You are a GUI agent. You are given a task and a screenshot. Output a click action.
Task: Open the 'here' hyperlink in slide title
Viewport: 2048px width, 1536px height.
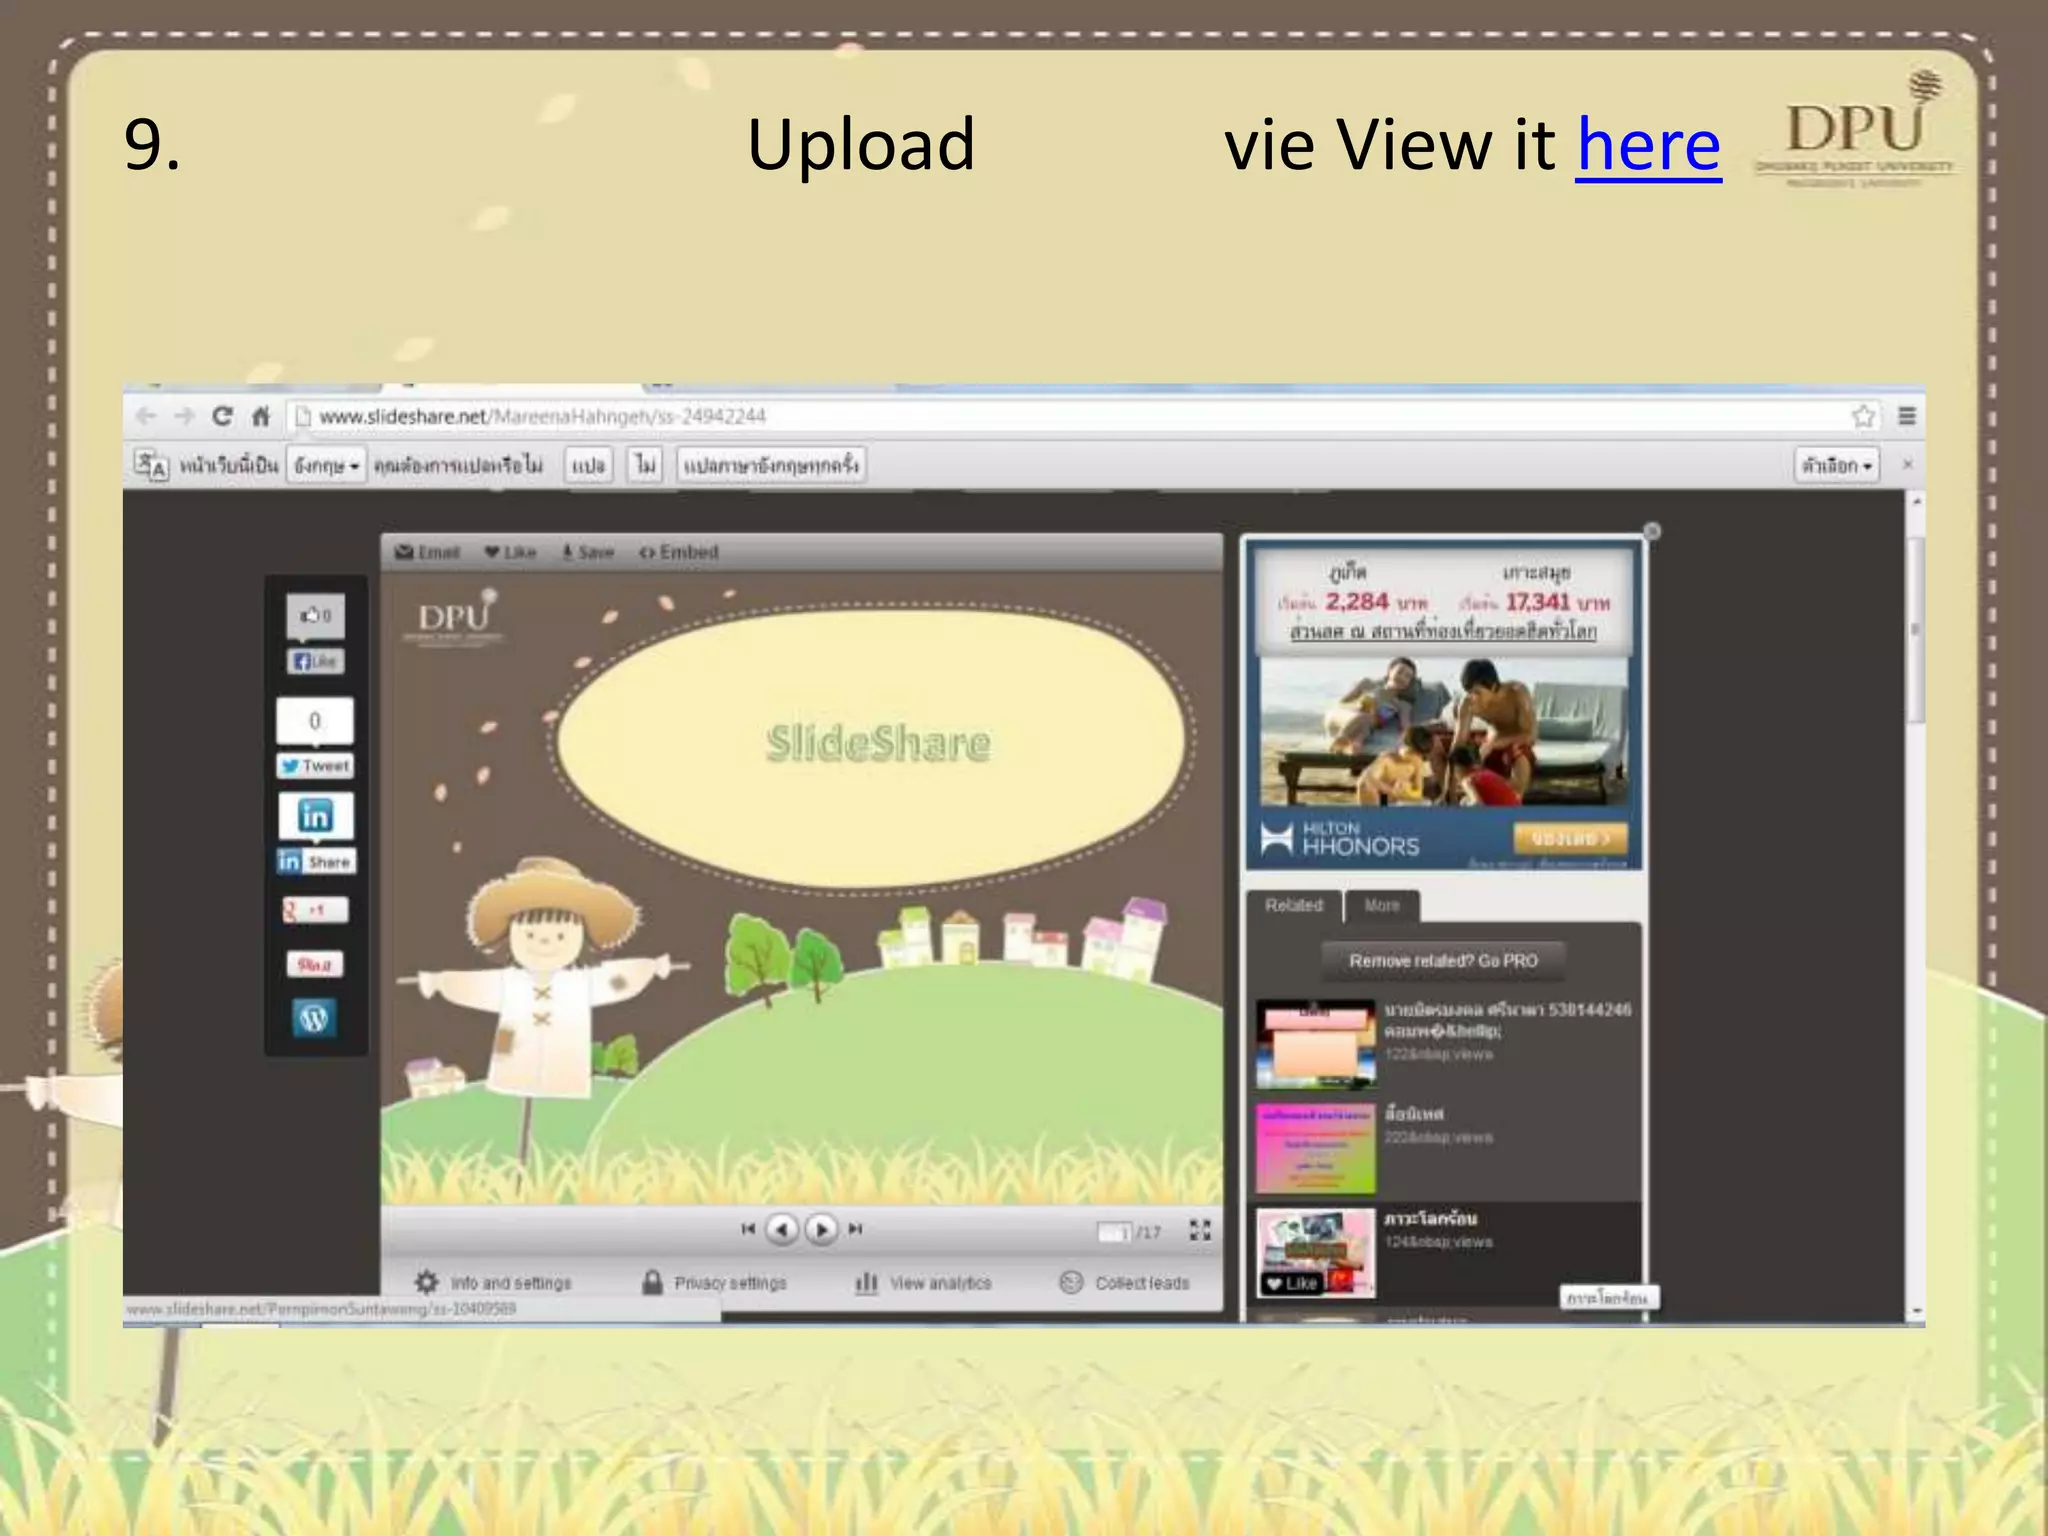[x=1648, y=145]
